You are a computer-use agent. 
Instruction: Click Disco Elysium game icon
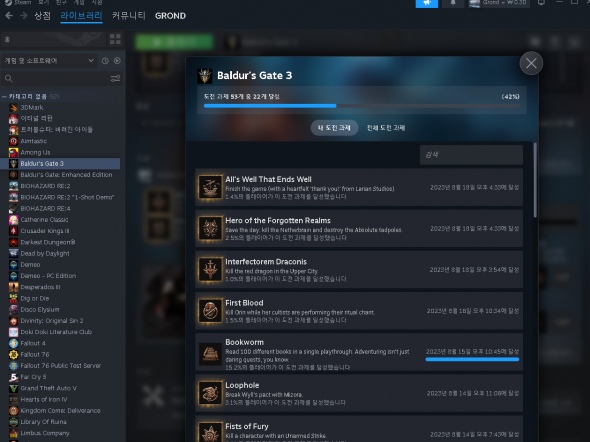point(14,310)
